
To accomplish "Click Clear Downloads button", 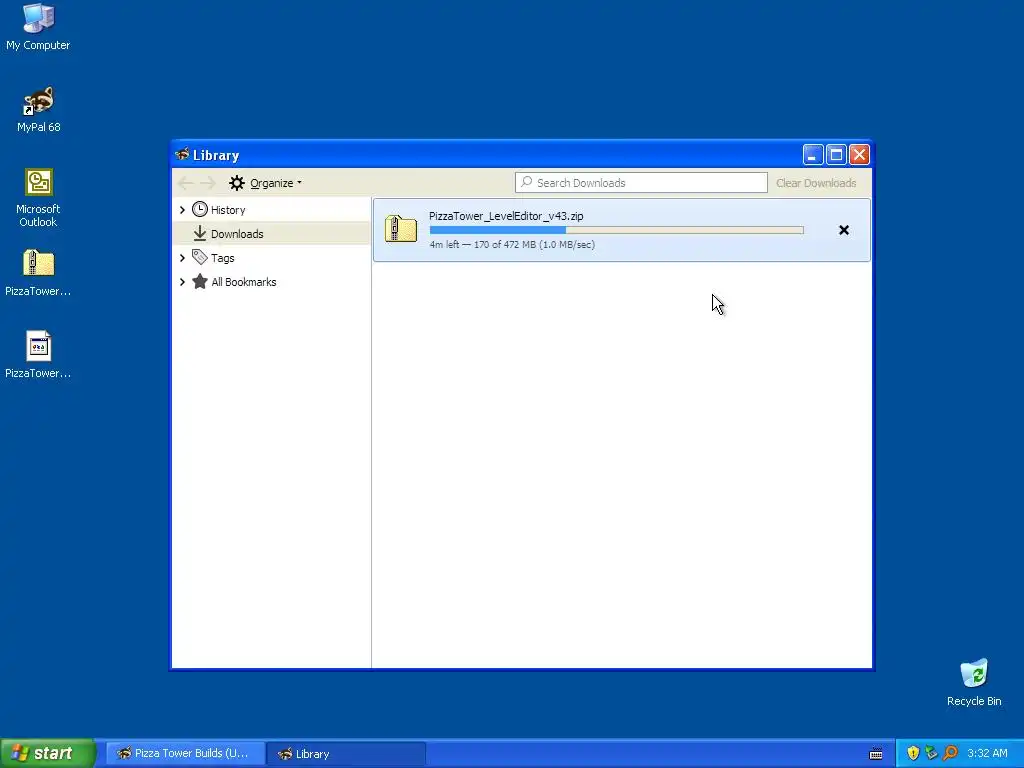I will point(816,183).
